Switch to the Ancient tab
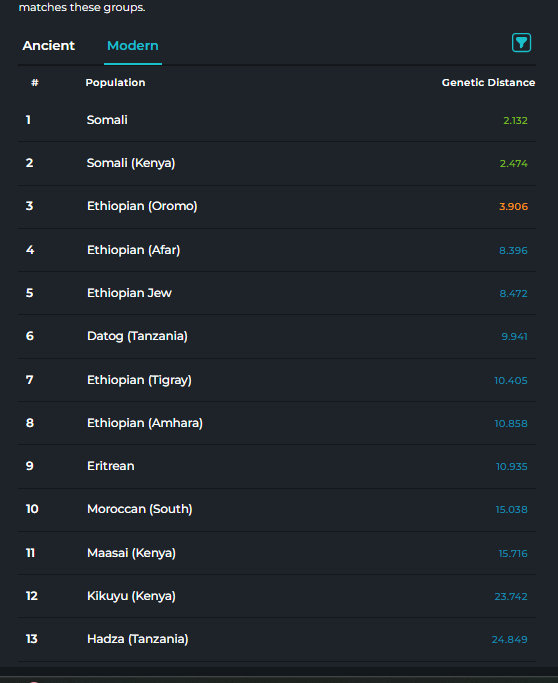The image size is (558, 683). pos(48,46)
